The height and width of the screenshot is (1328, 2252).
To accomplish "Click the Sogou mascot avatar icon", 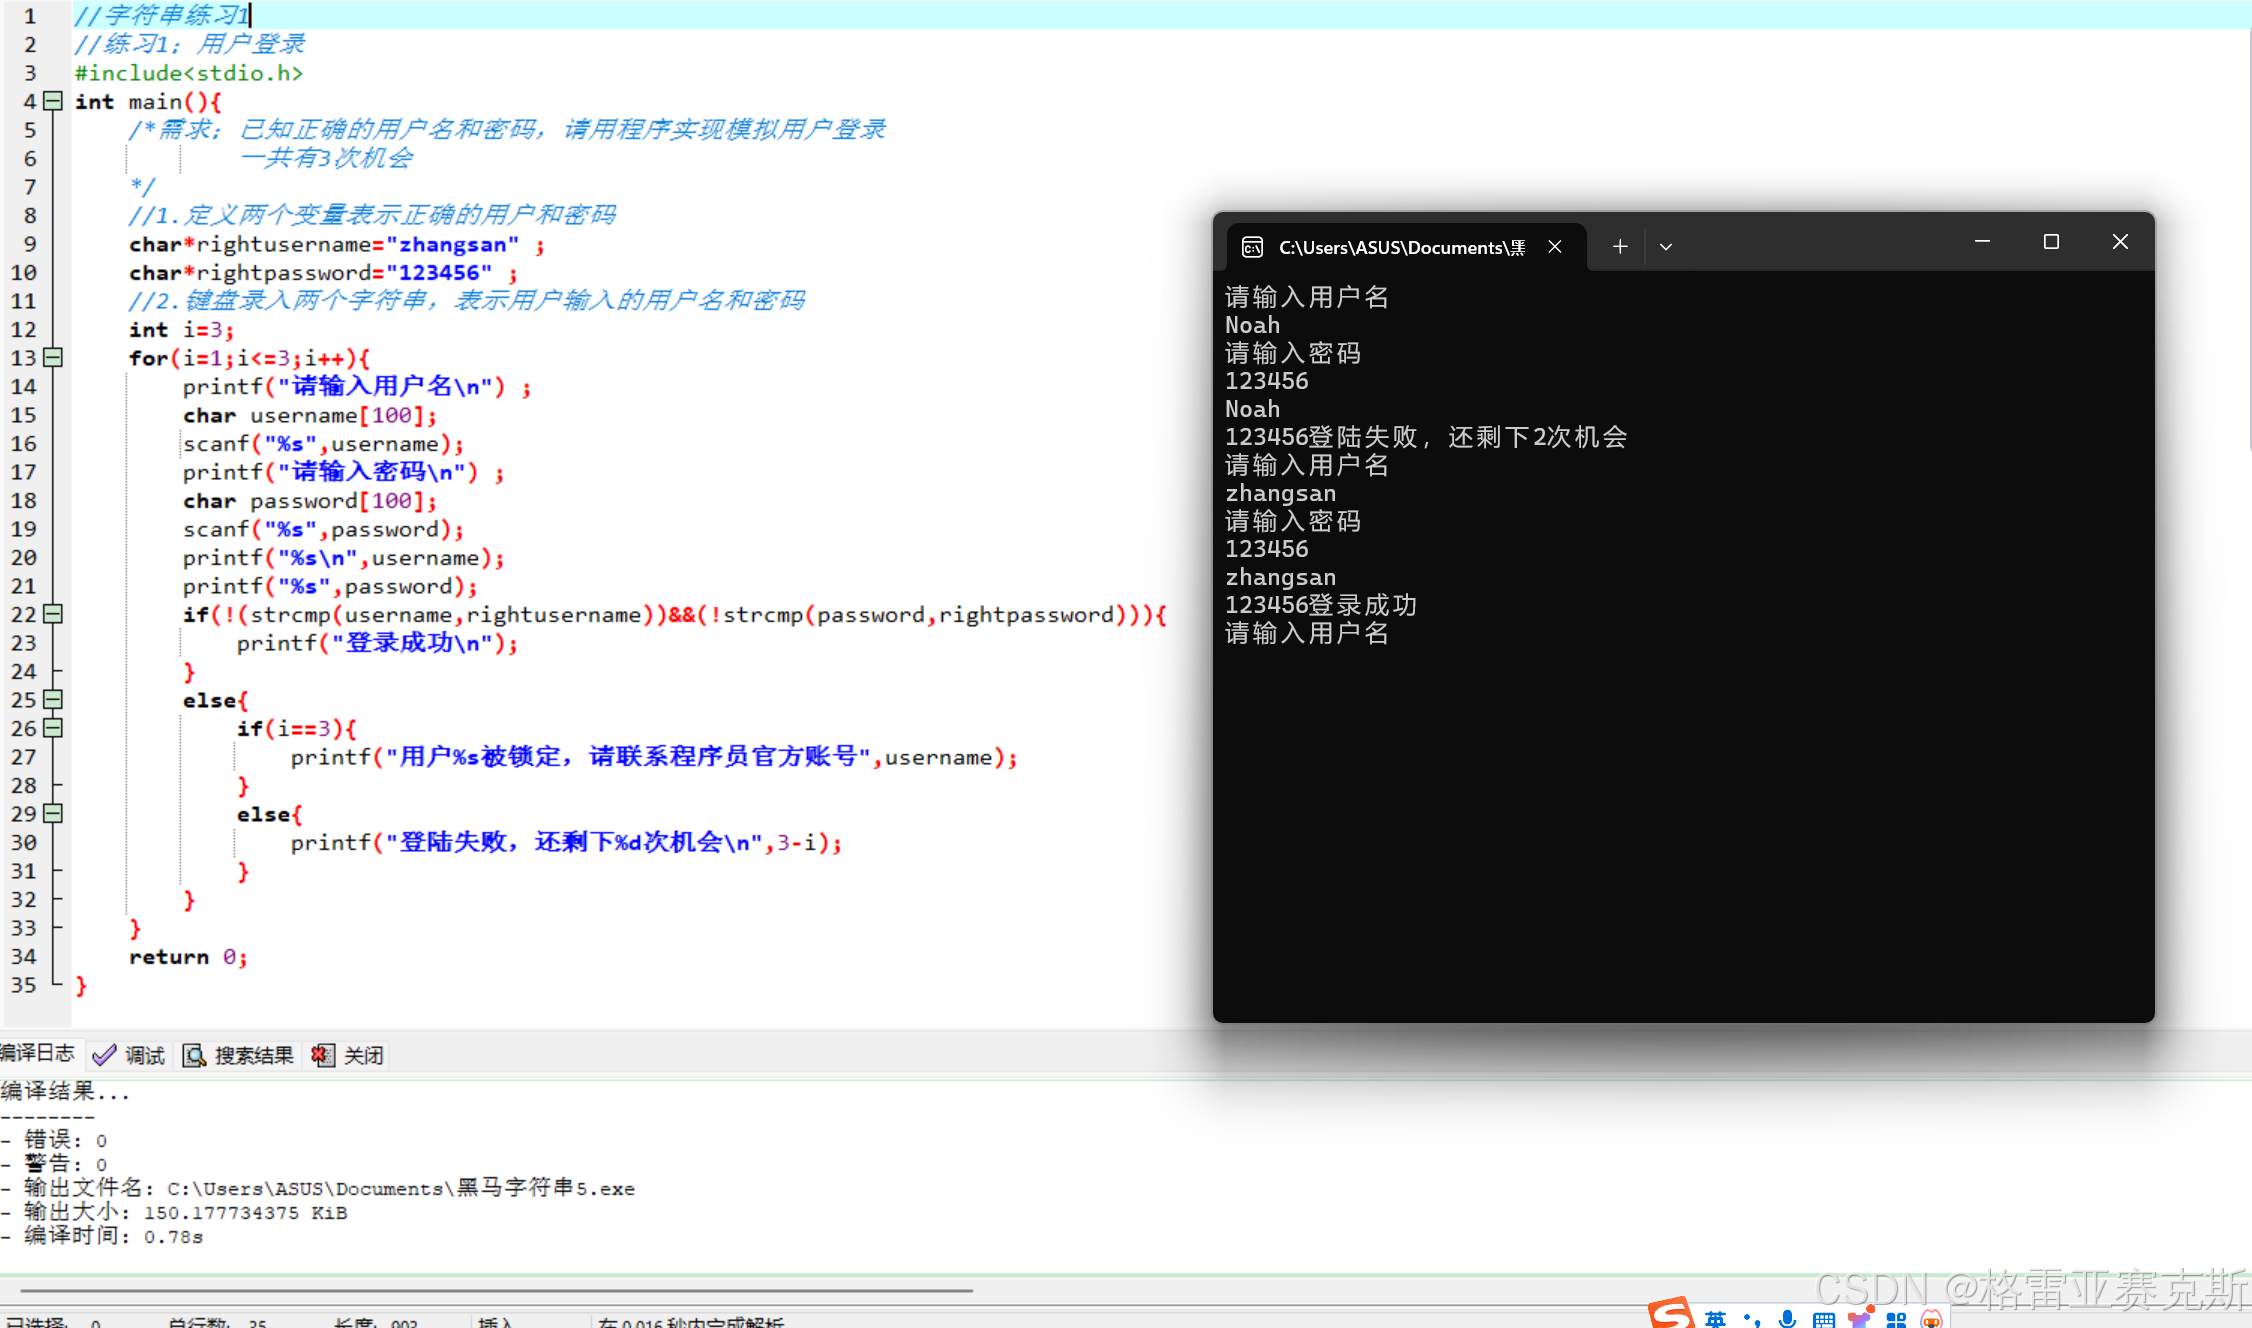I will pyautogui.click(x=1932, y=1319).
